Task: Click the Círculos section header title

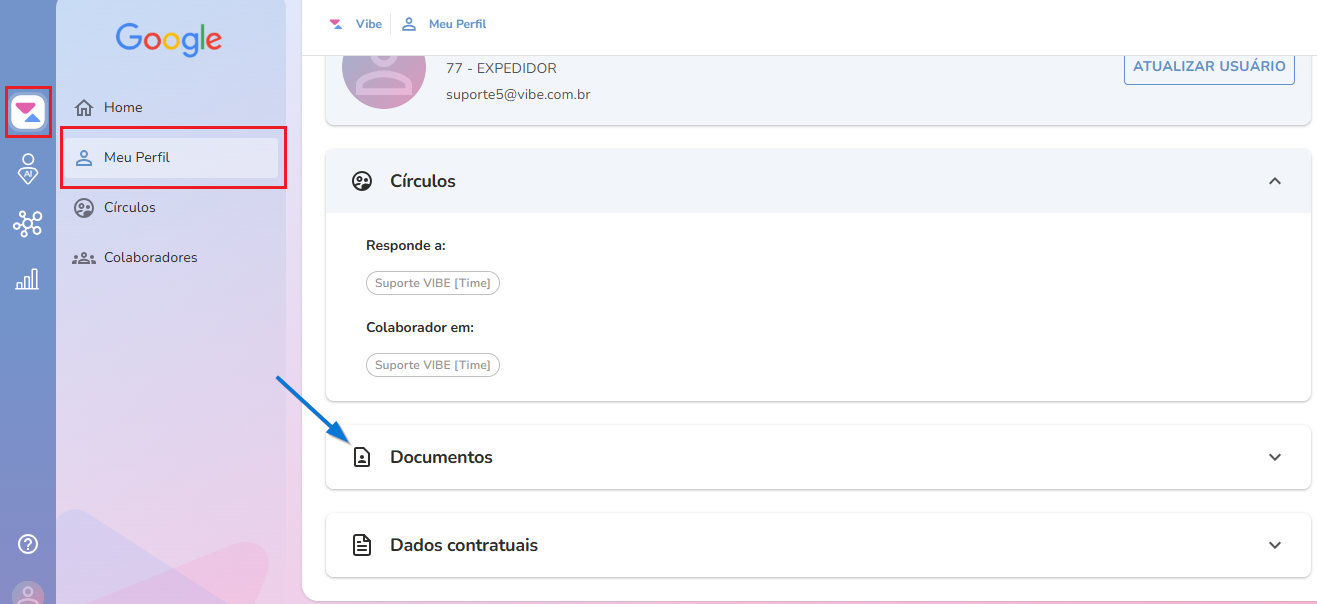Action: [x=423, y=181]
